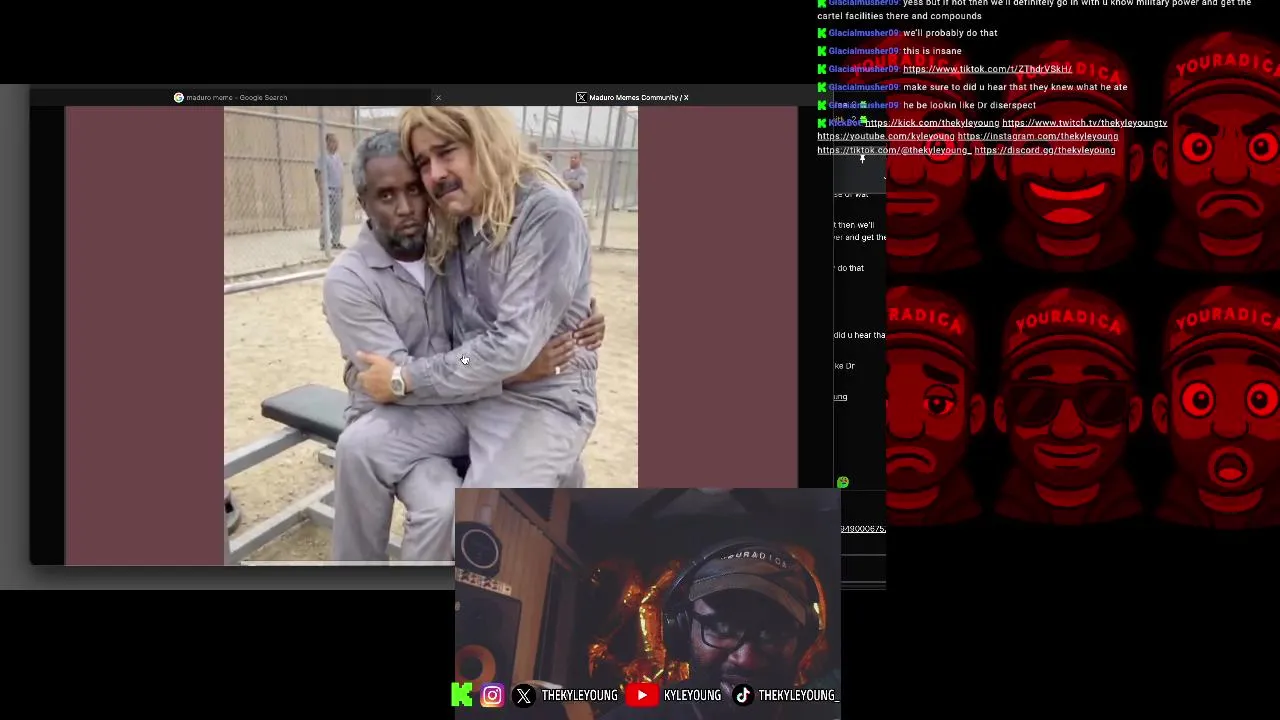The width and height of the screenshot is (1280, 720).
Task: Open the instagram.com/thekyleyoung link
Action: [1037, 136]
